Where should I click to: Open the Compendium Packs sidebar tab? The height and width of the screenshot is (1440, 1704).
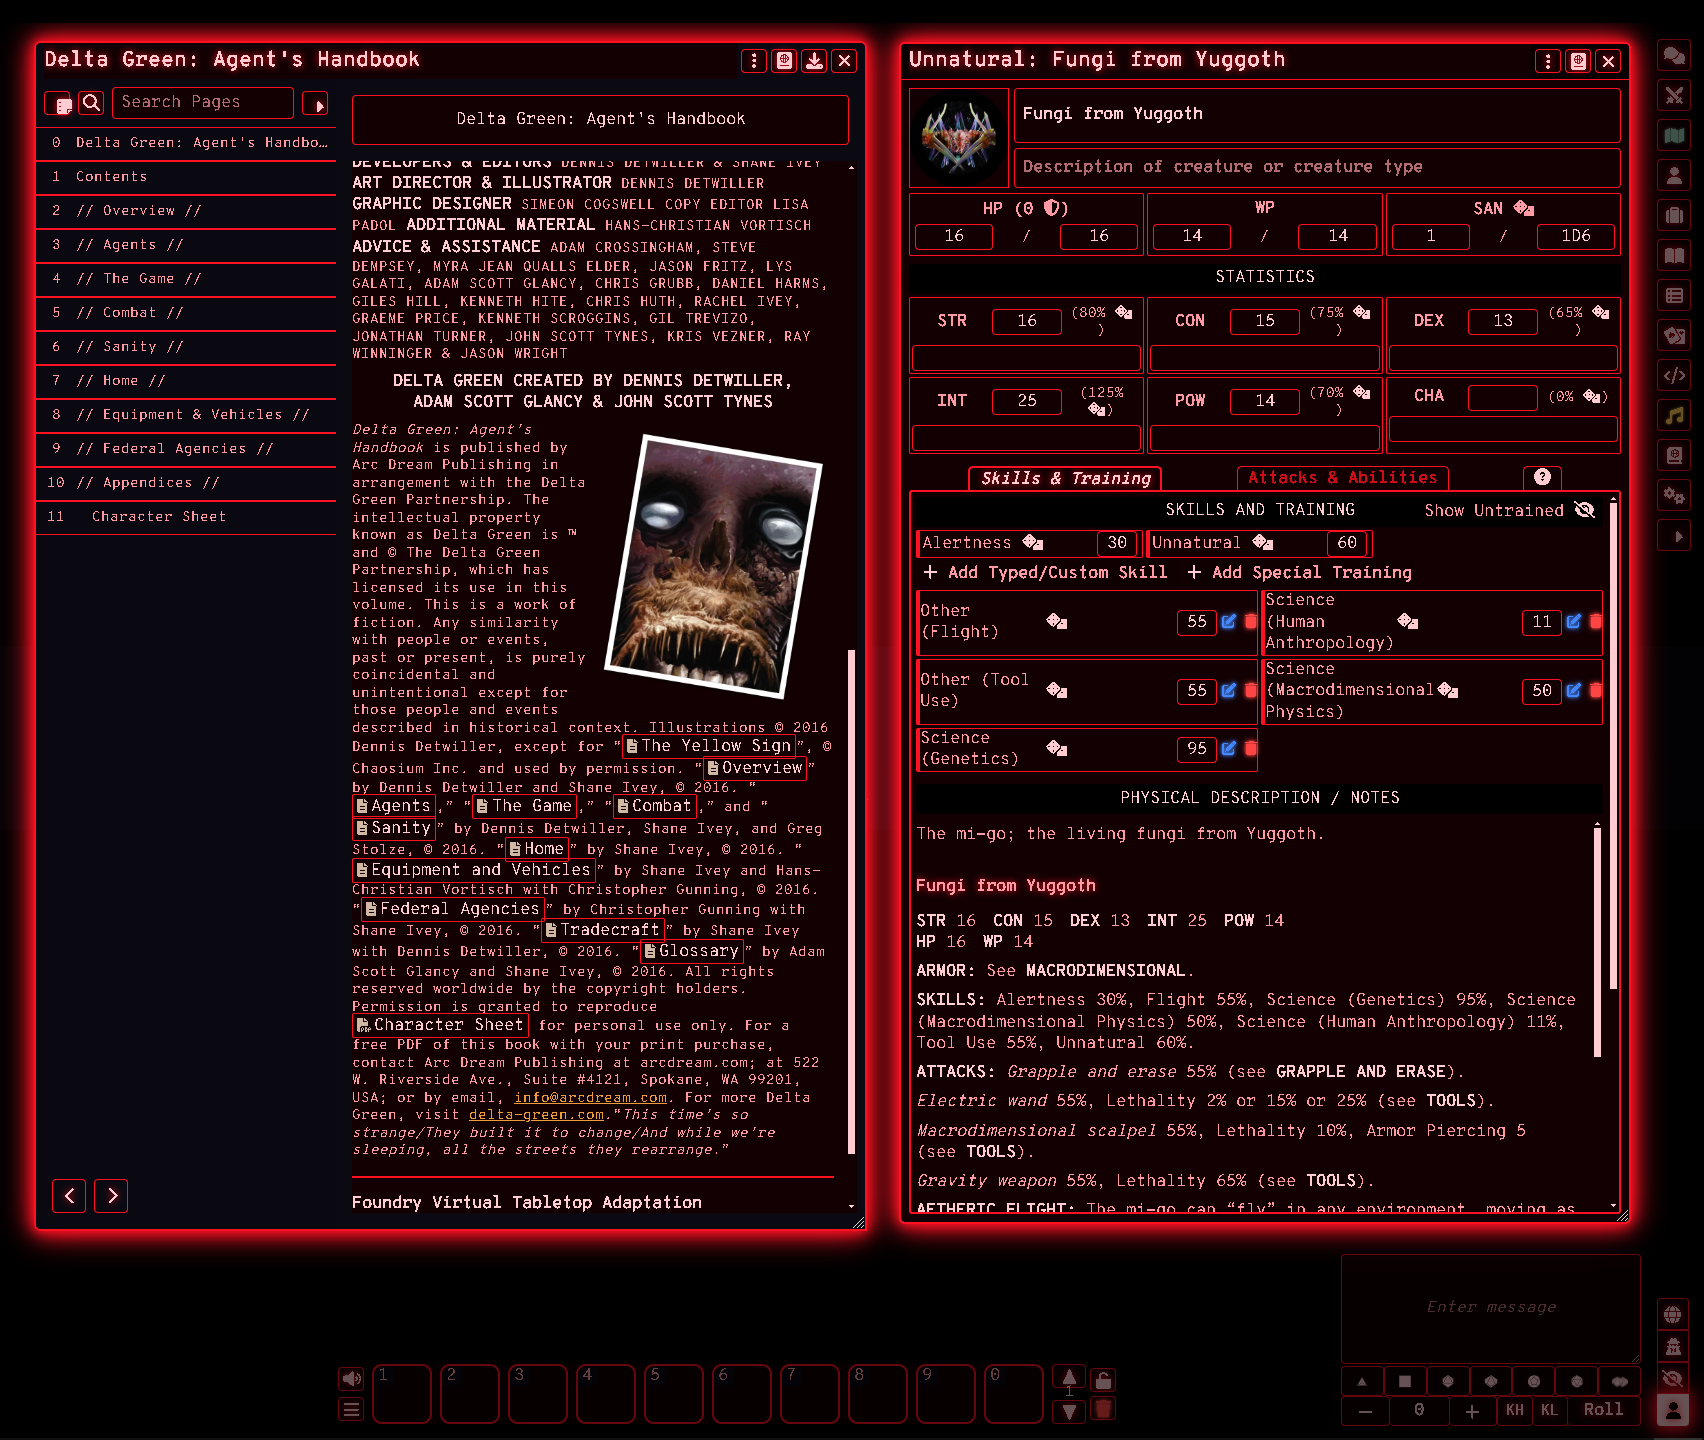tap(1674, 455)
